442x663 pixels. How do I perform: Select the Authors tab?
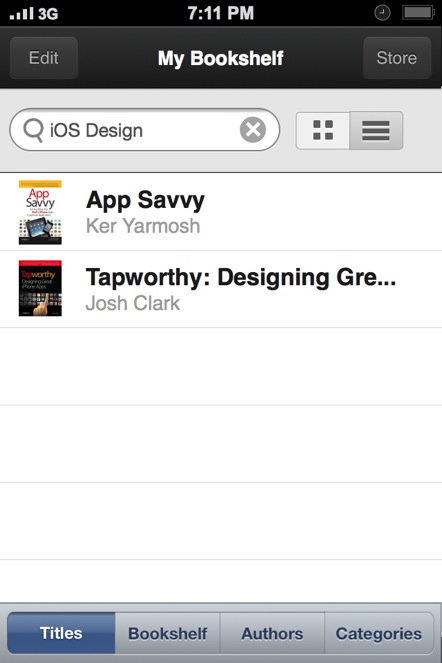coord(272,633)
